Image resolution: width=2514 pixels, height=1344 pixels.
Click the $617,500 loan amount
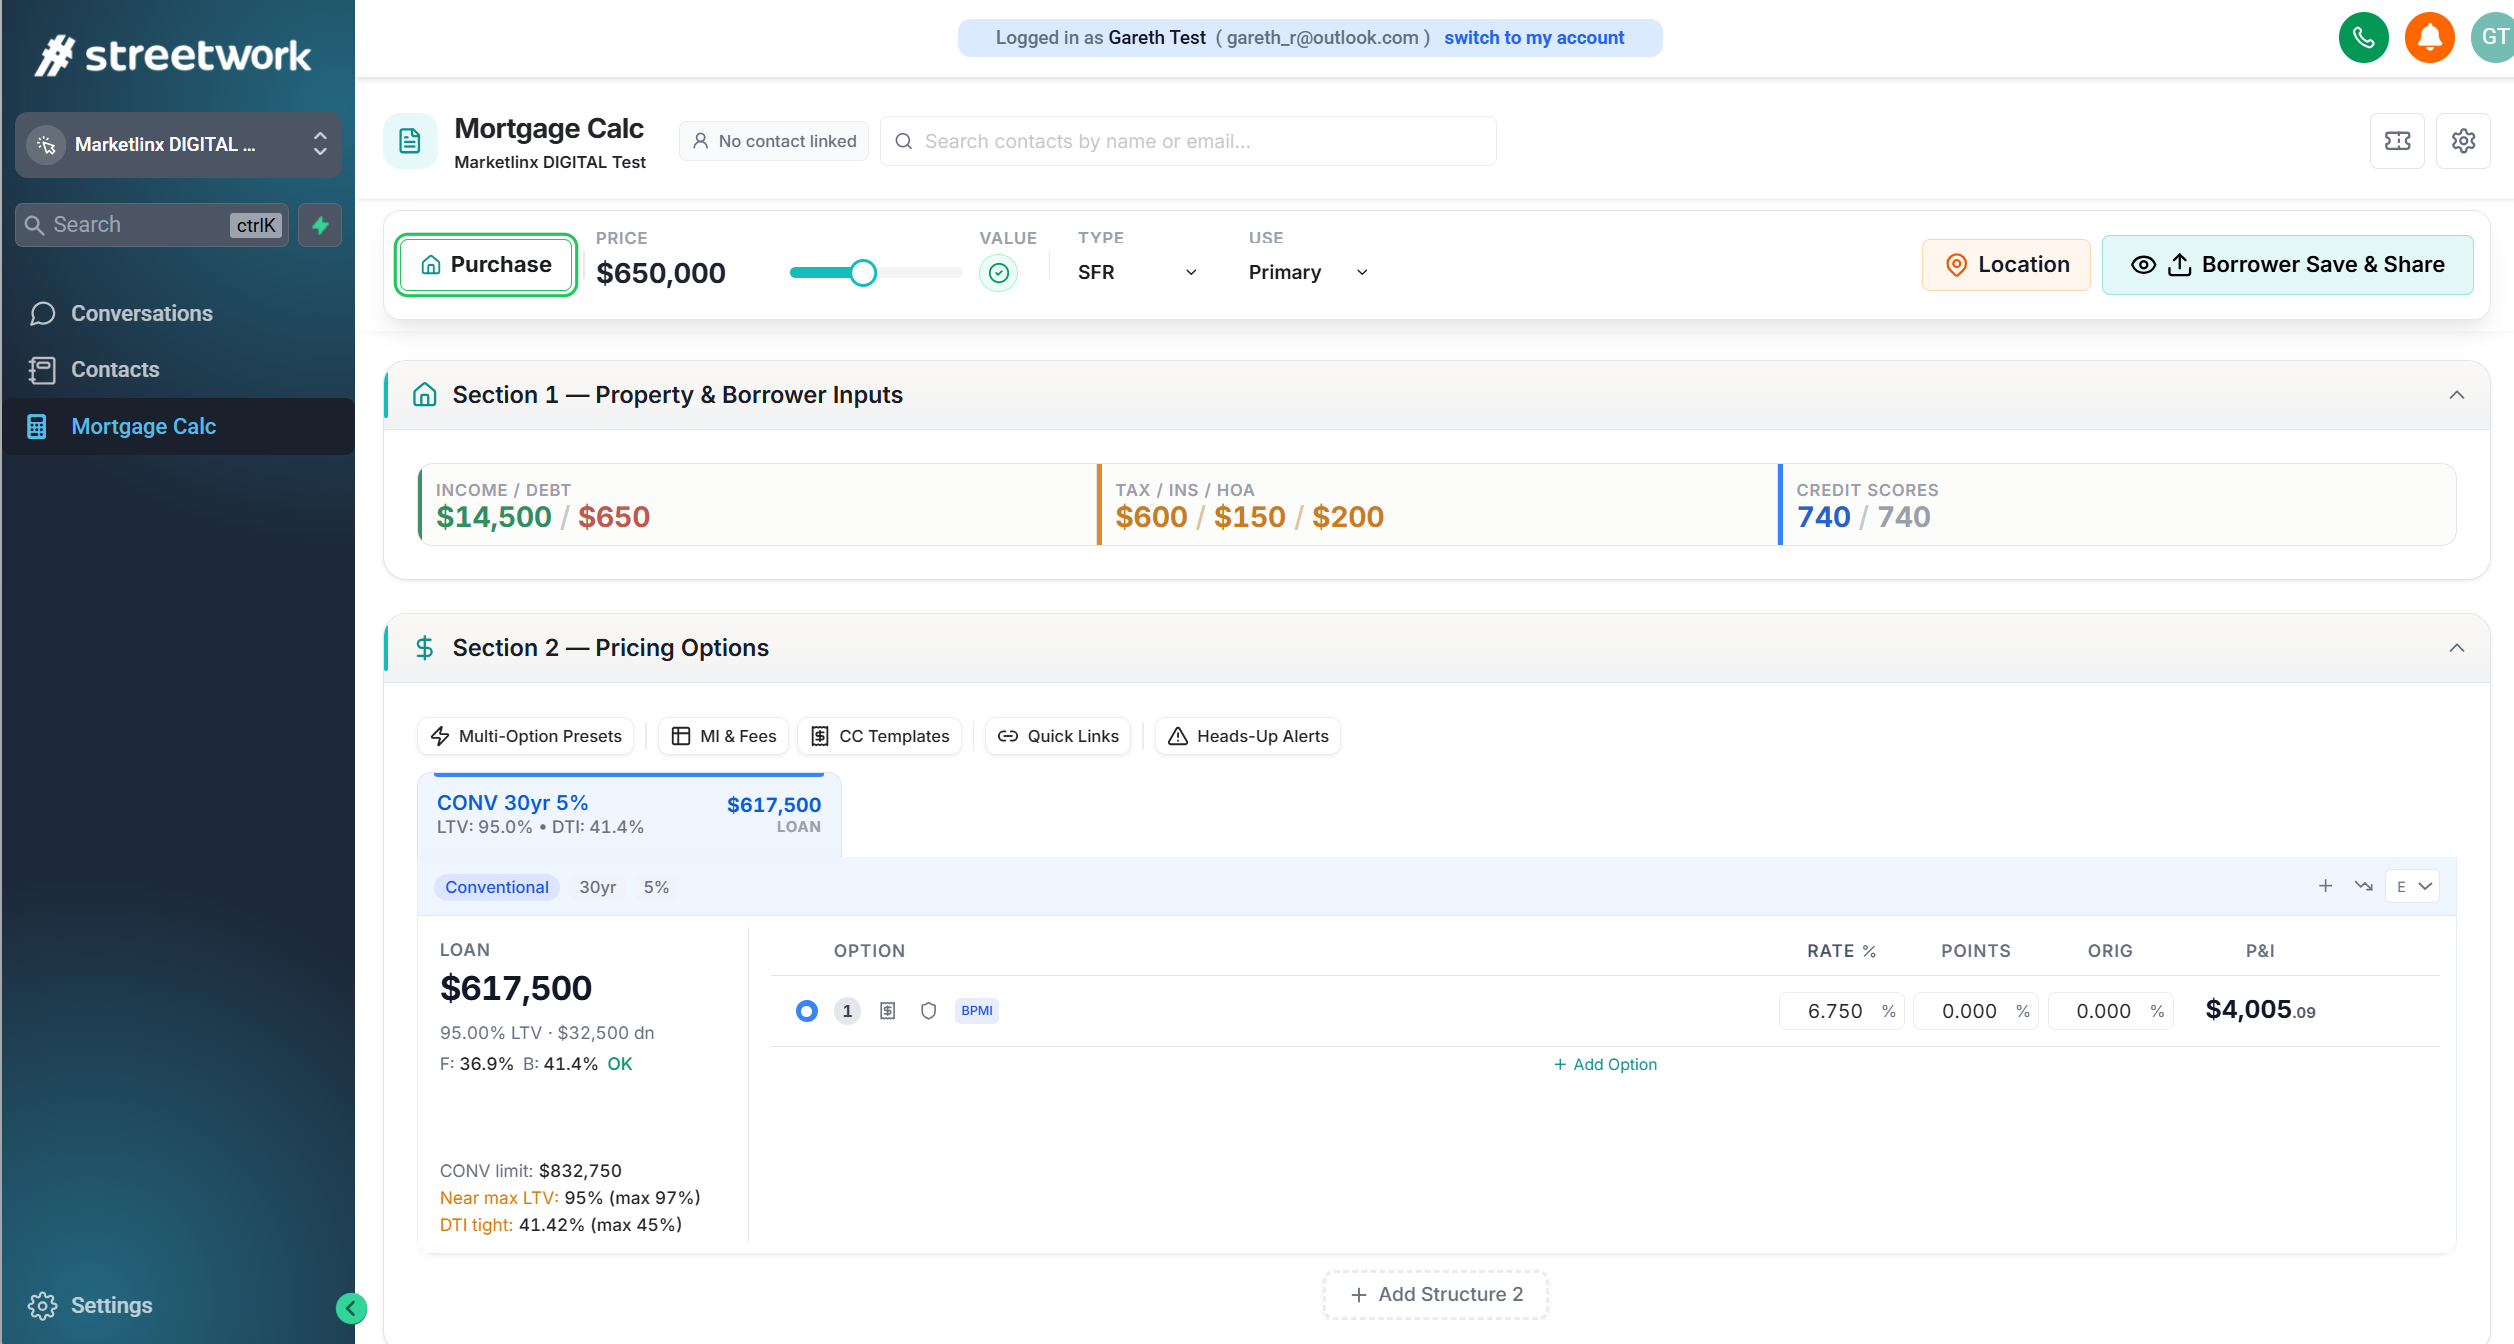click(516, 988)
